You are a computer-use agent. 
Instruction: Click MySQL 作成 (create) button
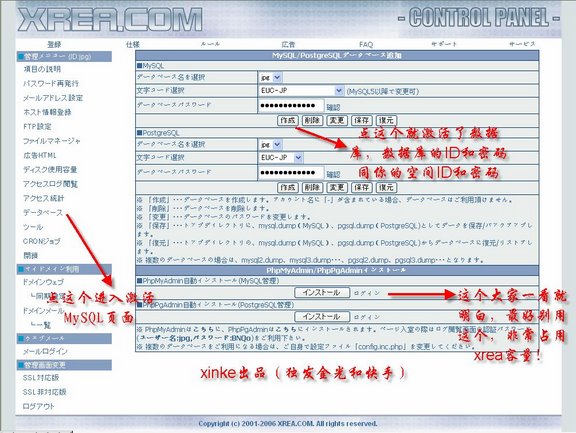pyautogui.click(x=288, y=120)
